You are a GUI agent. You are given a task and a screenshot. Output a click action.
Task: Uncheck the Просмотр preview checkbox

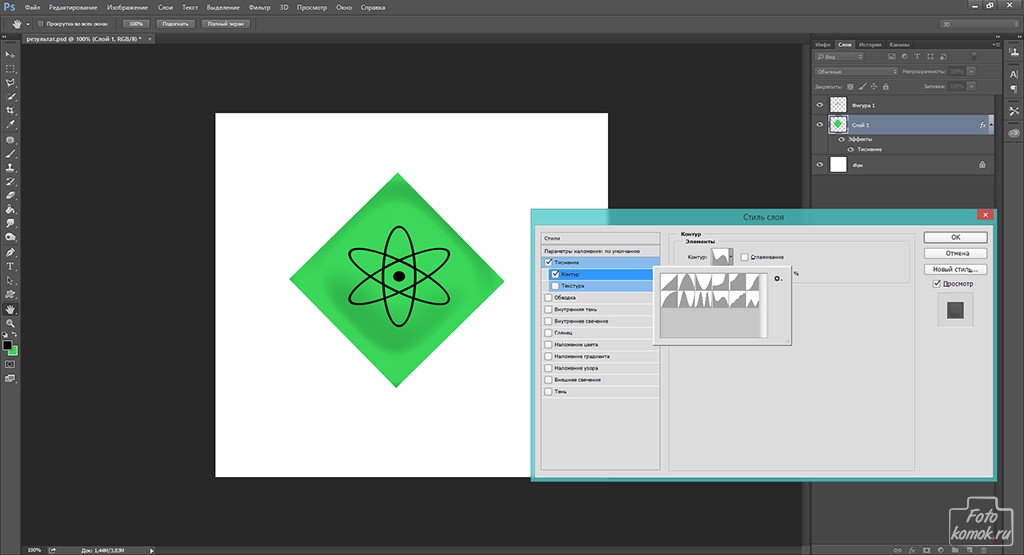[x=936, y=284]
